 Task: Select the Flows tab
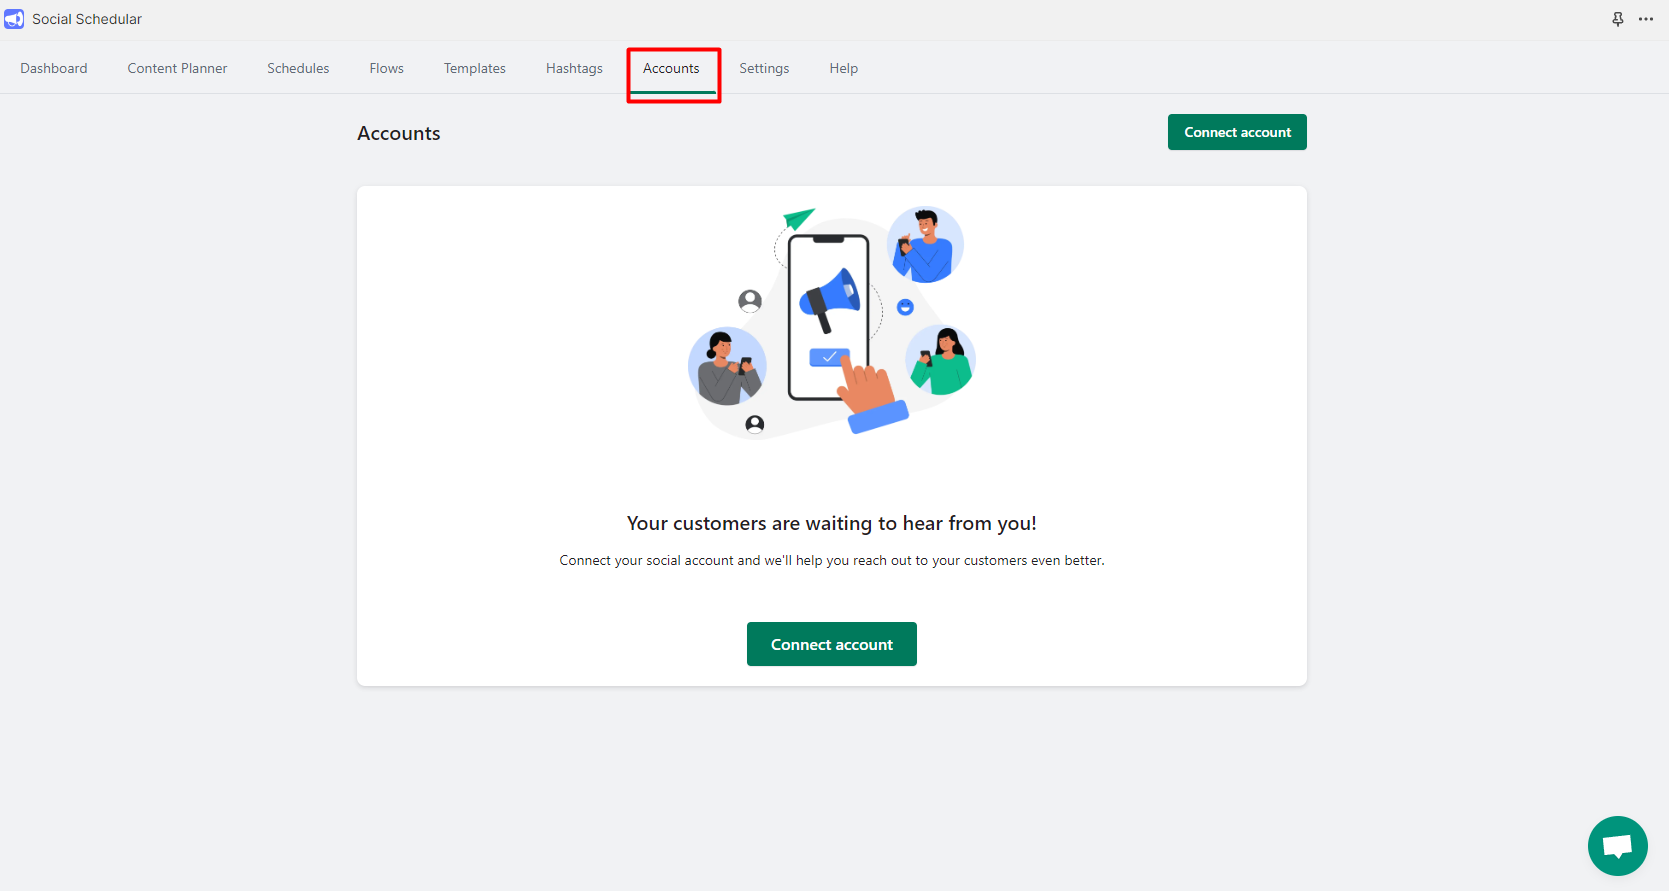386,68
